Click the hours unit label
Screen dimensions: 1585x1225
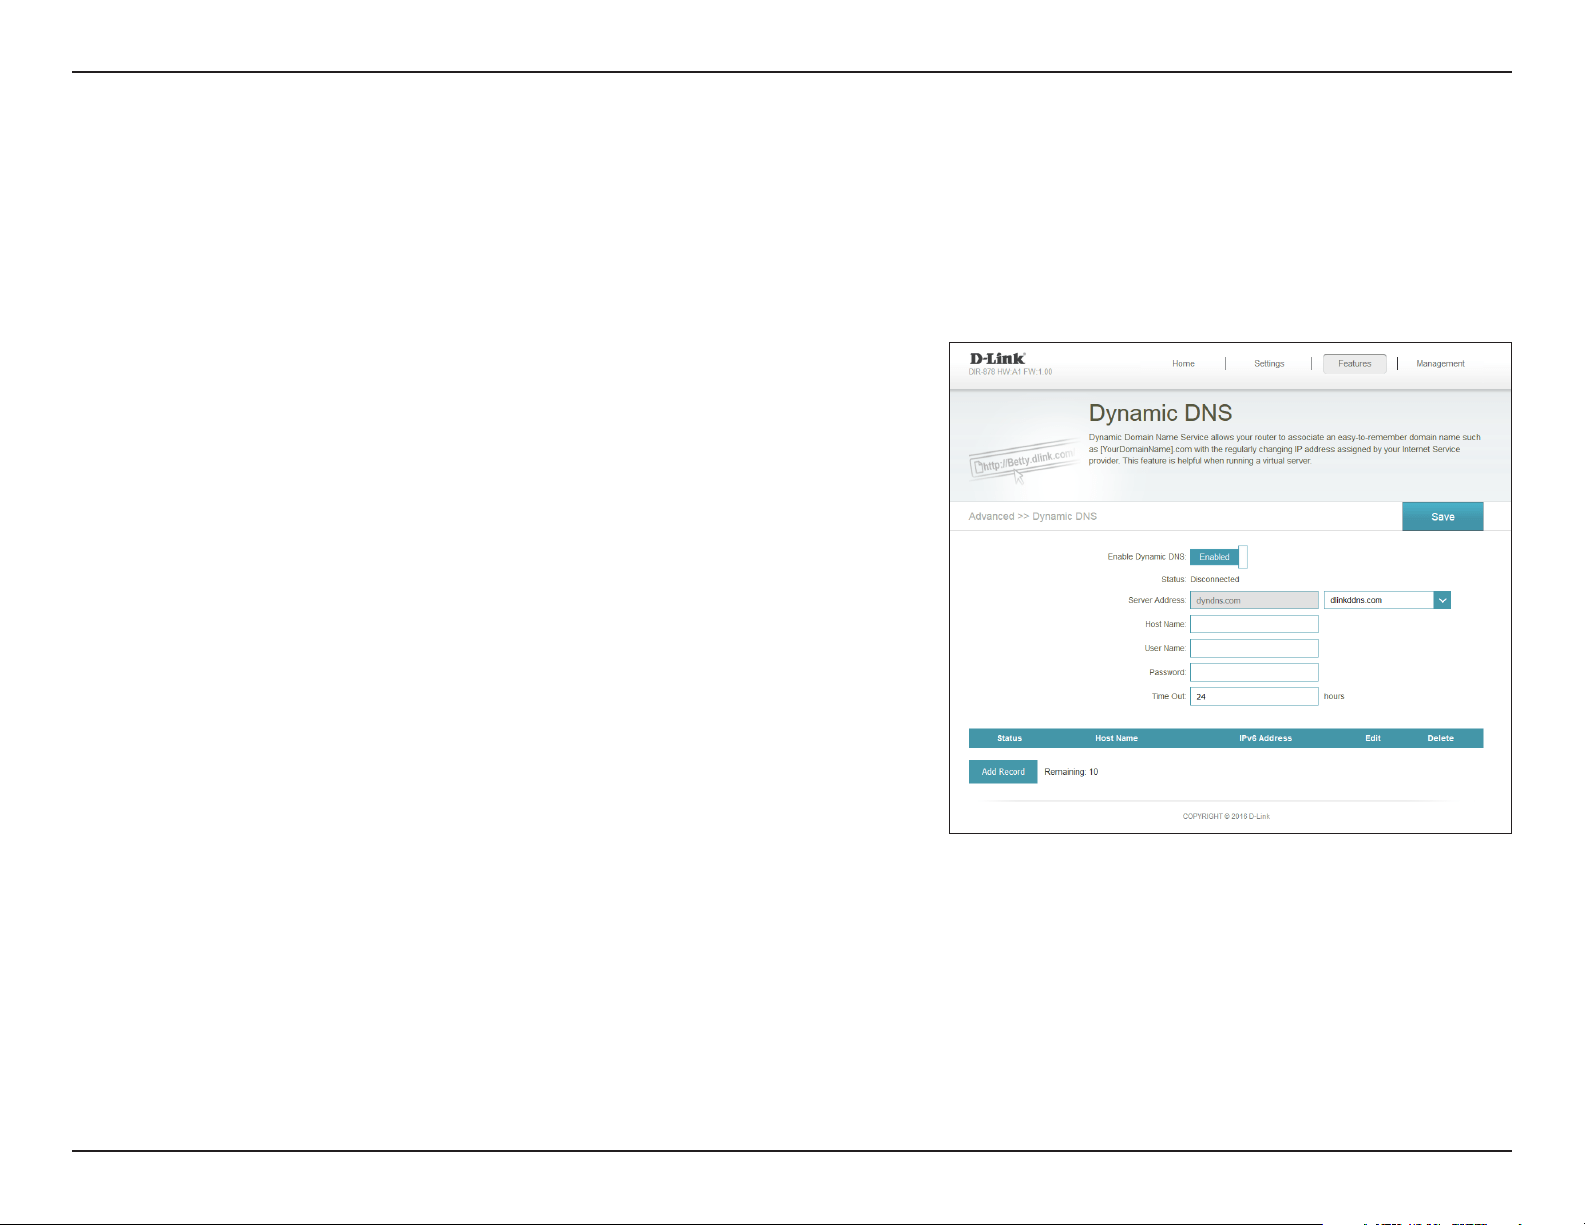click(x=1334, y=696)
